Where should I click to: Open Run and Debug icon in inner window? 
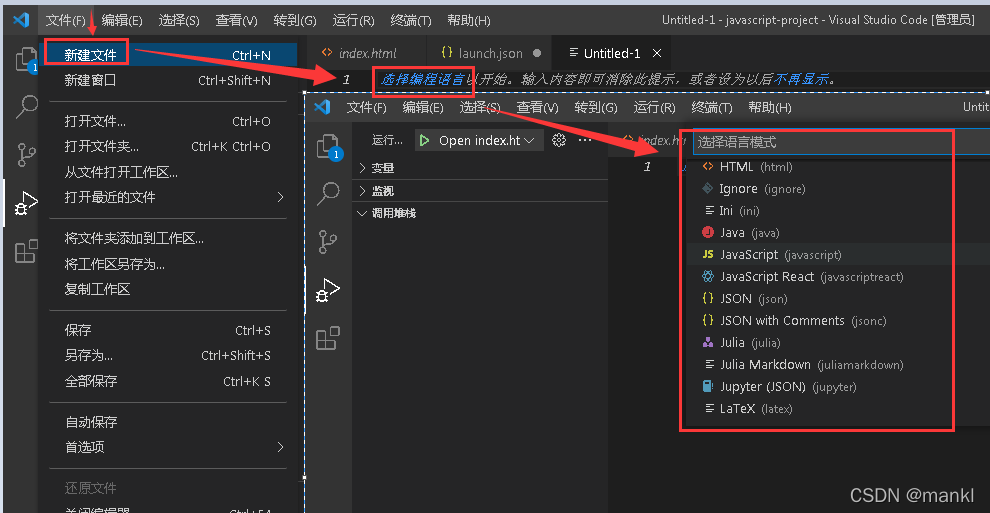coord(328,290)
